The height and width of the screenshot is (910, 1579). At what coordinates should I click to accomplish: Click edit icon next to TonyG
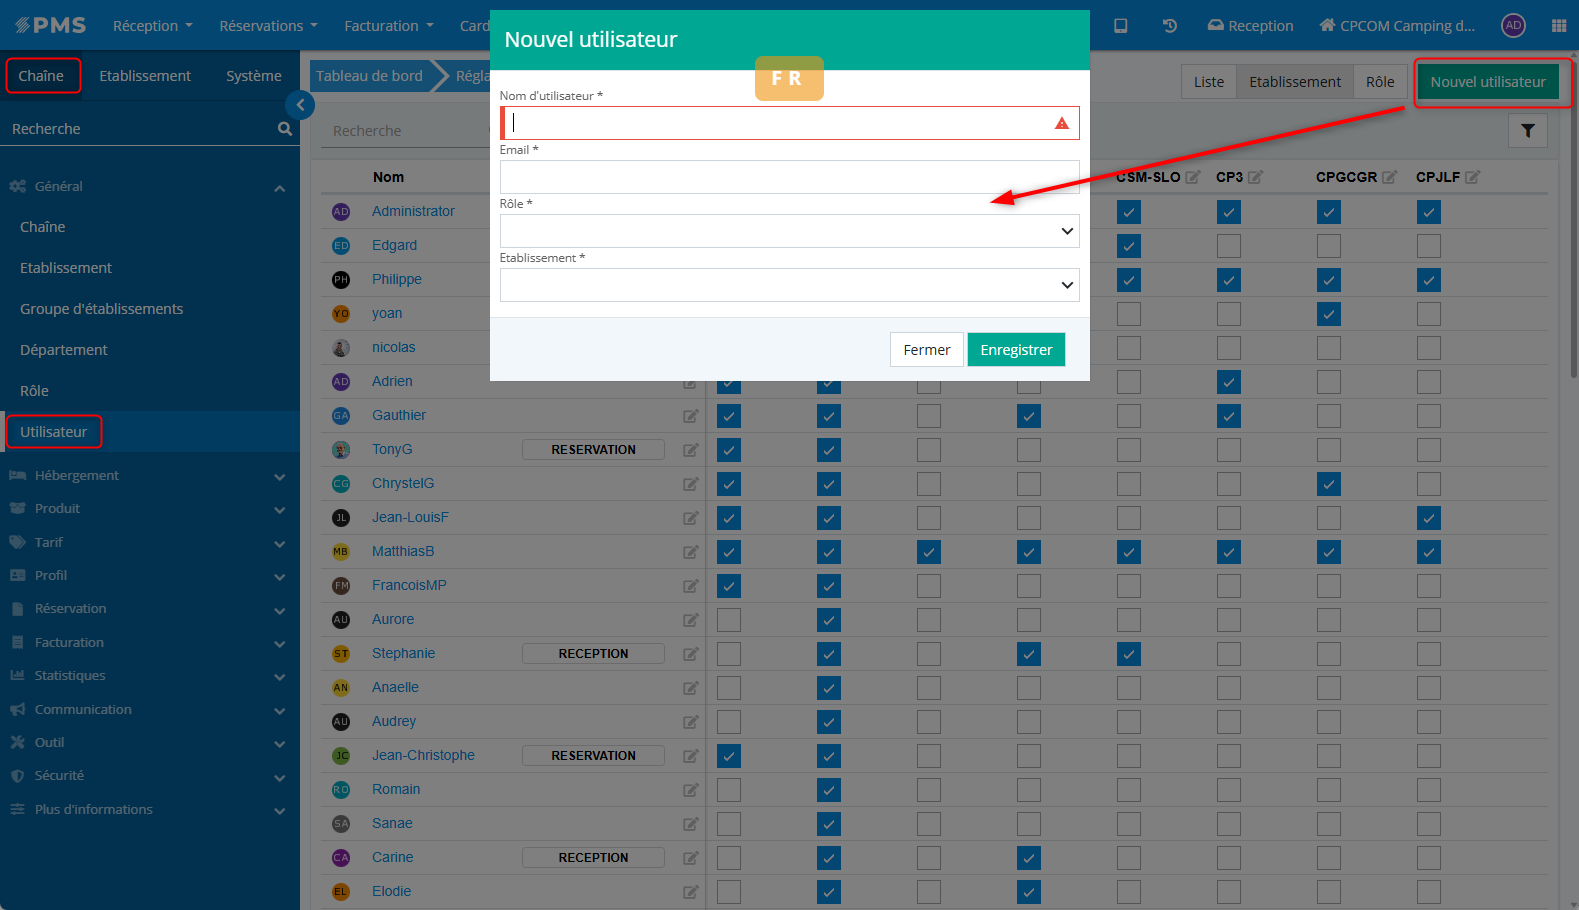tap(690, 450)
